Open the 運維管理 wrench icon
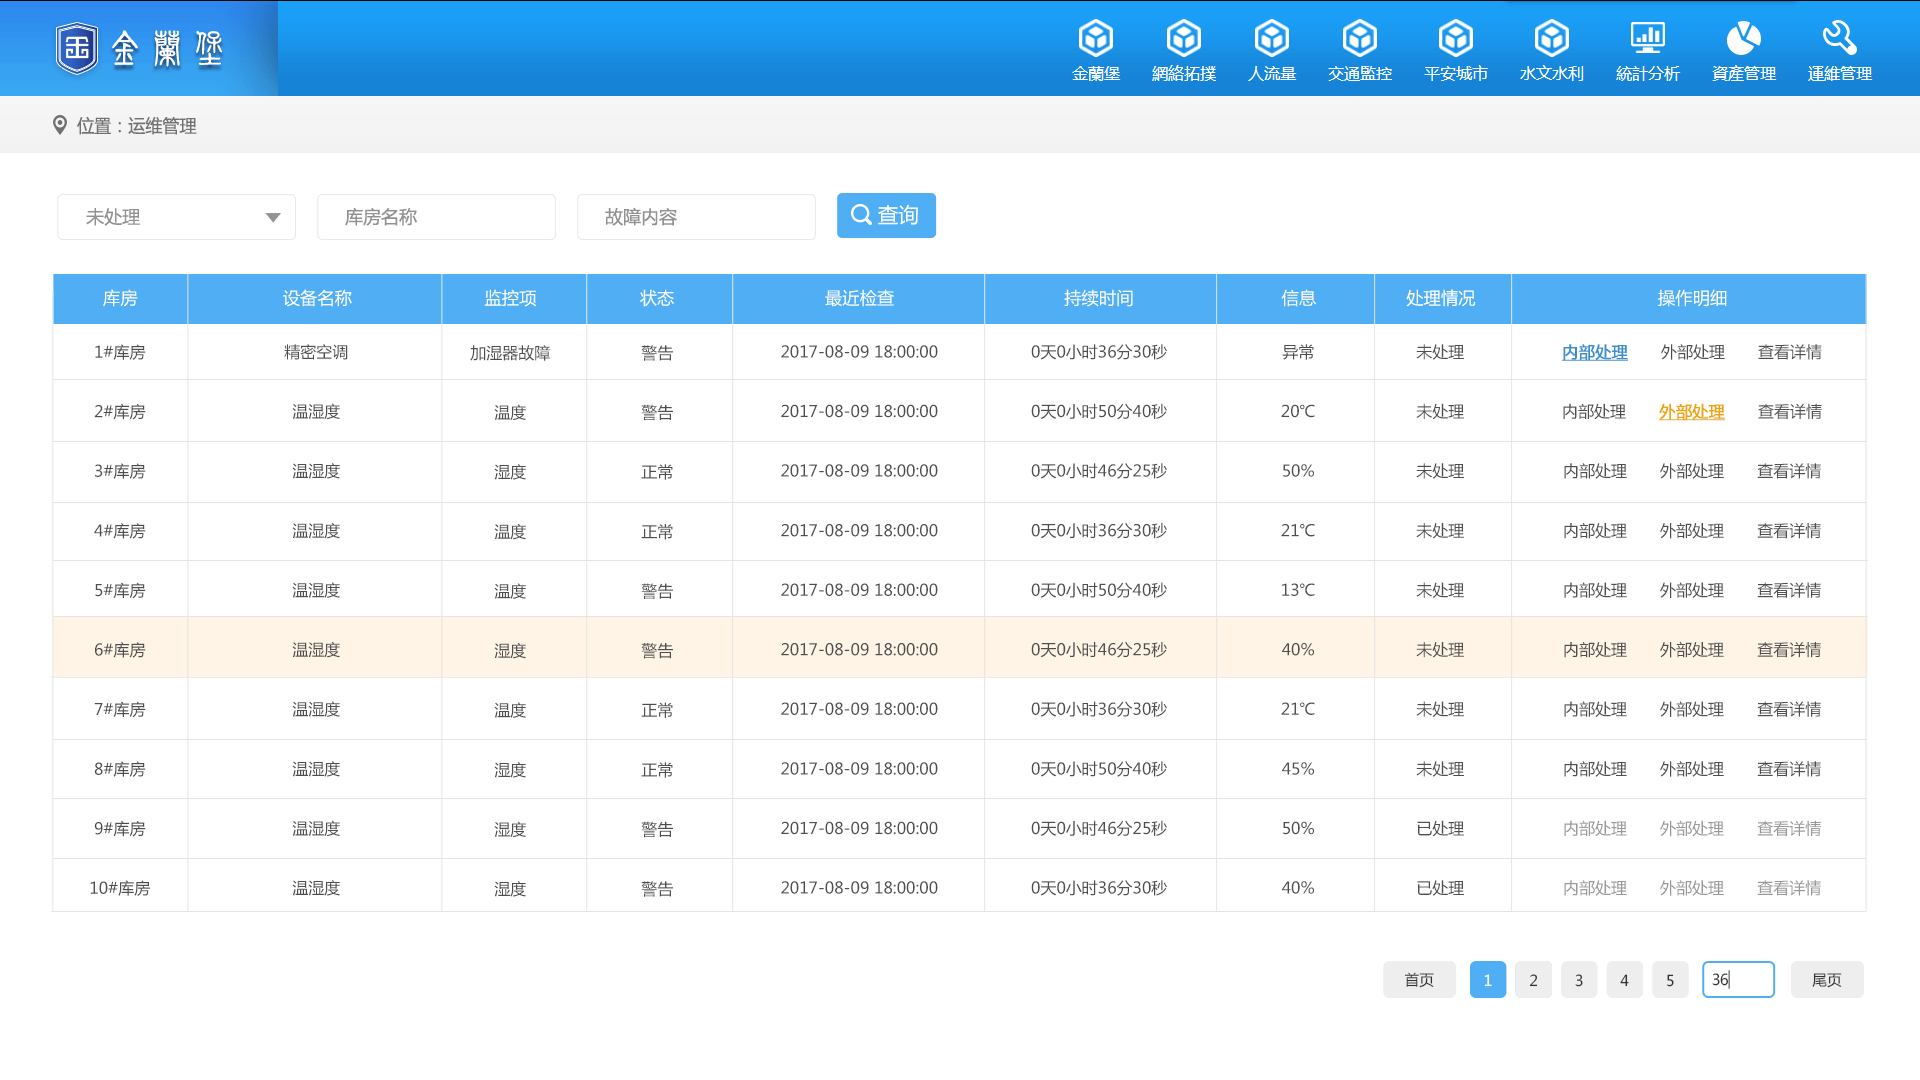Viewport: 1920px width, 1080px height. click(1839, 38)
